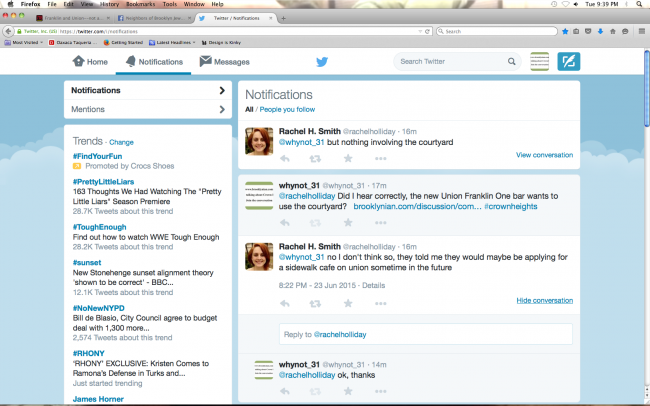650x406 pixels.
Task: Click View conversation link
Action: tap(544, 155)
